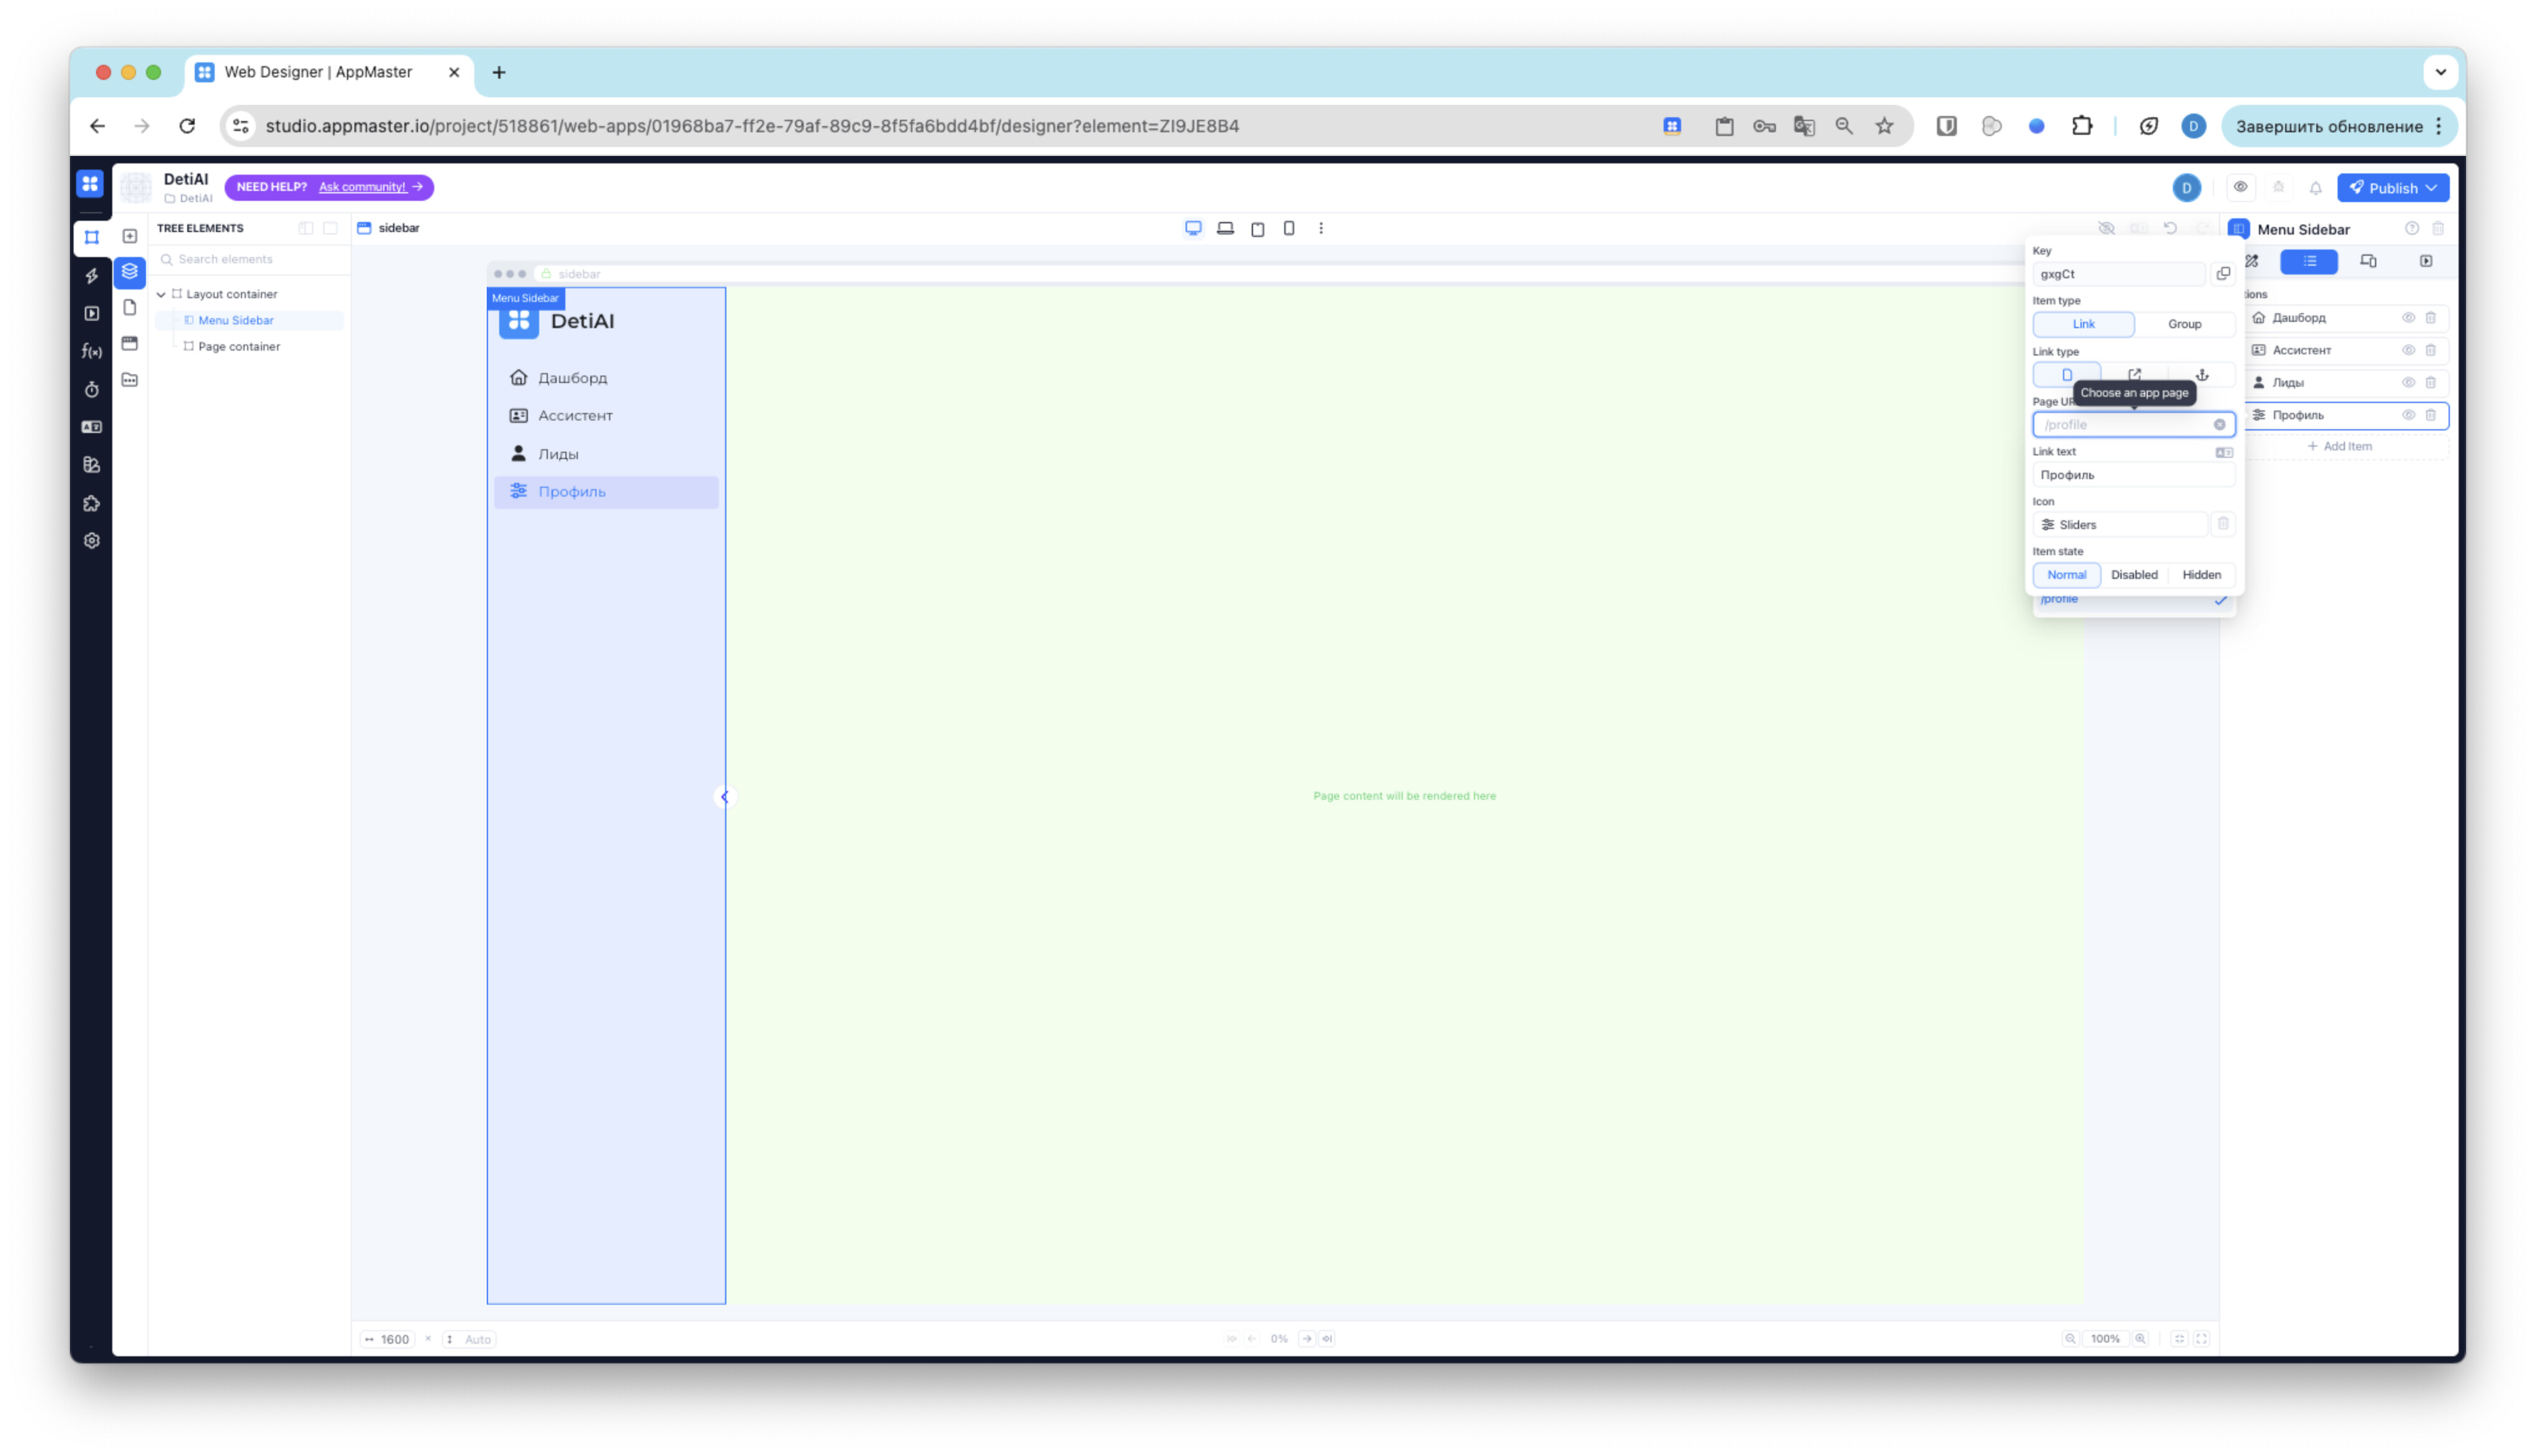2536x1456 pixels.
Task: Open the preview eye icon in top bar
Action: pos(2240,187)
